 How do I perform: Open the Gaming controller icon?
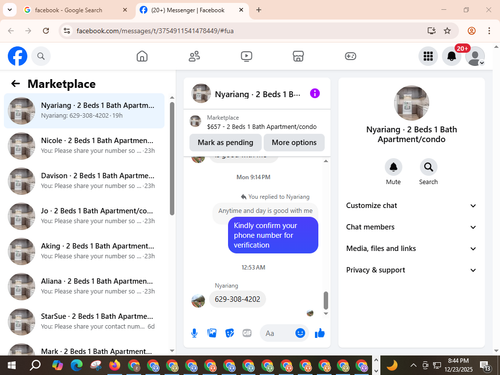tap(350, 56)
